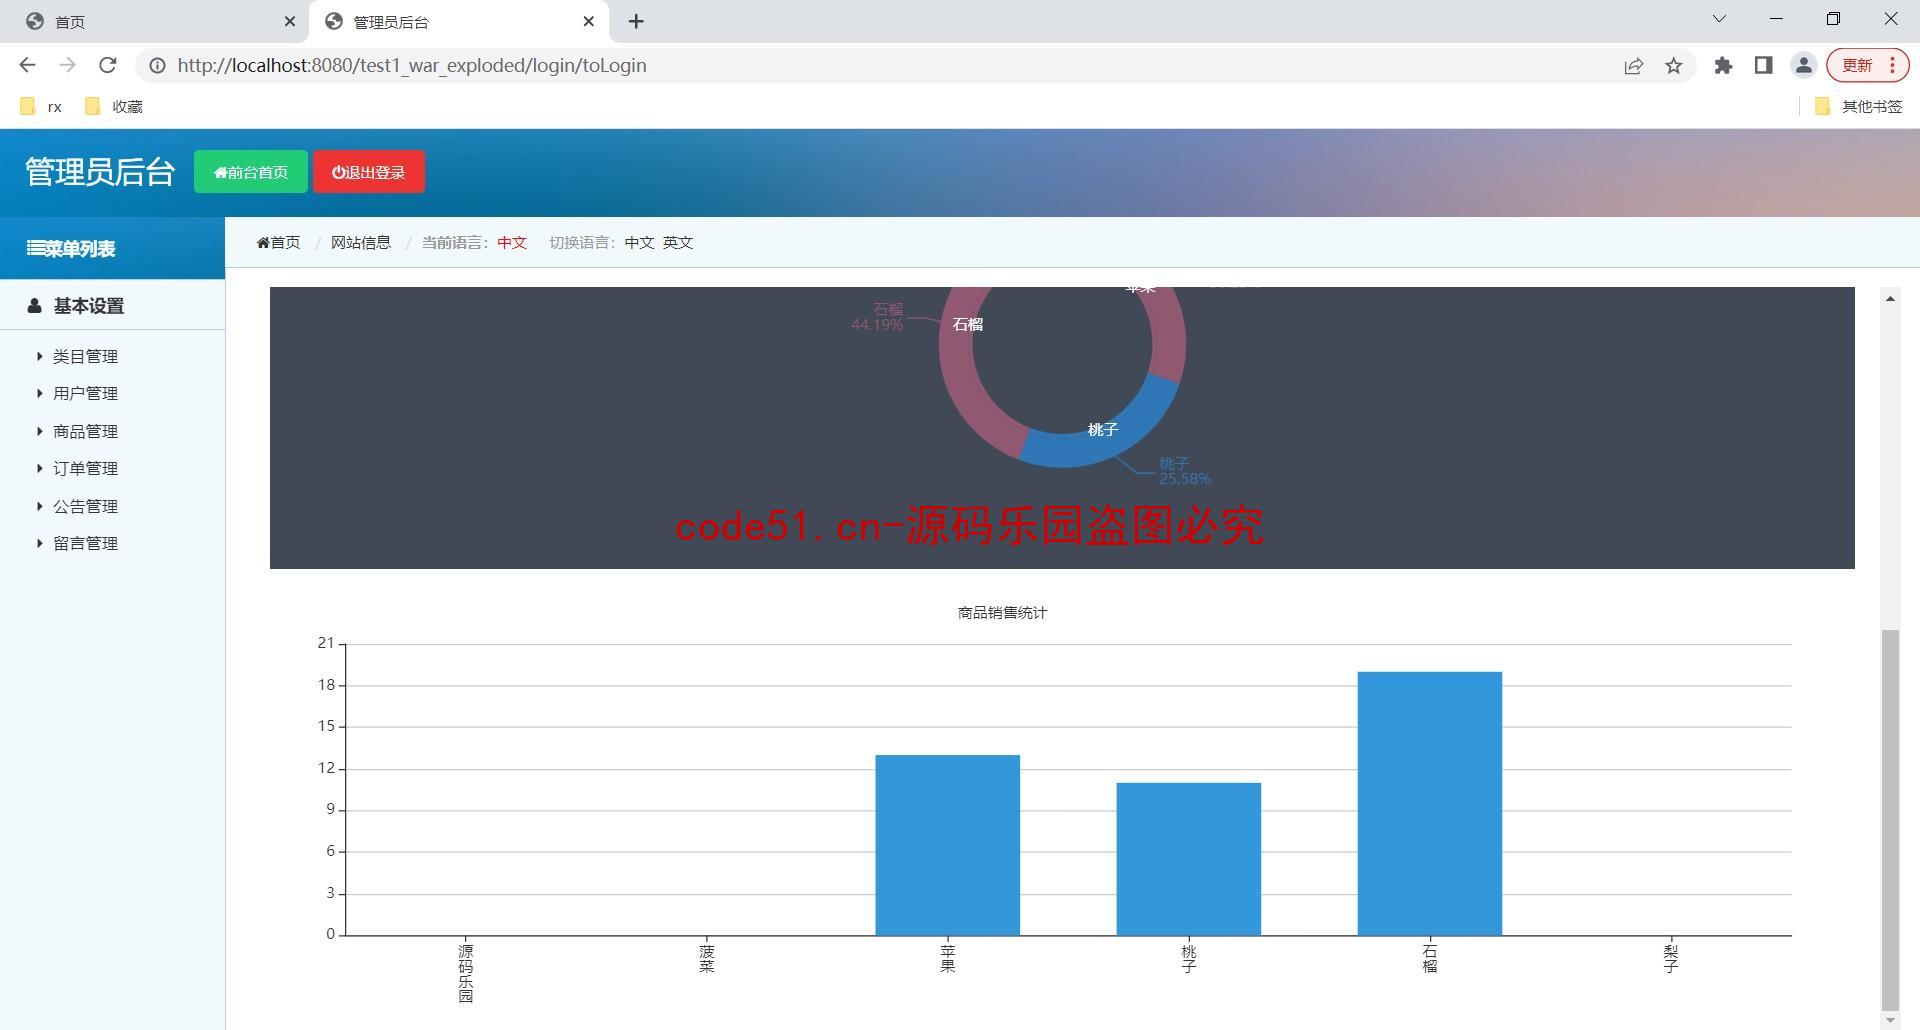Viewport: 1920px width, 1030px height.
Task: Click the 商品销售统计 chart title
Action: coord(1002,613)
